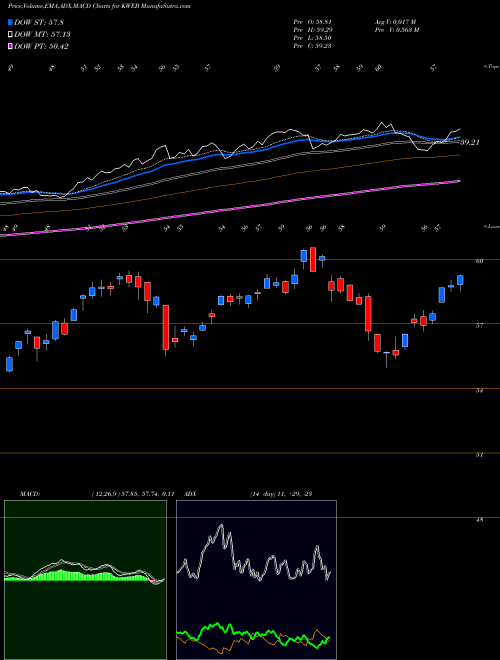Image resolution: width=500 pixels, height=660 pixels.
Task: Click the 'DOW MT: 57.13' label
Action: [42, 35]
